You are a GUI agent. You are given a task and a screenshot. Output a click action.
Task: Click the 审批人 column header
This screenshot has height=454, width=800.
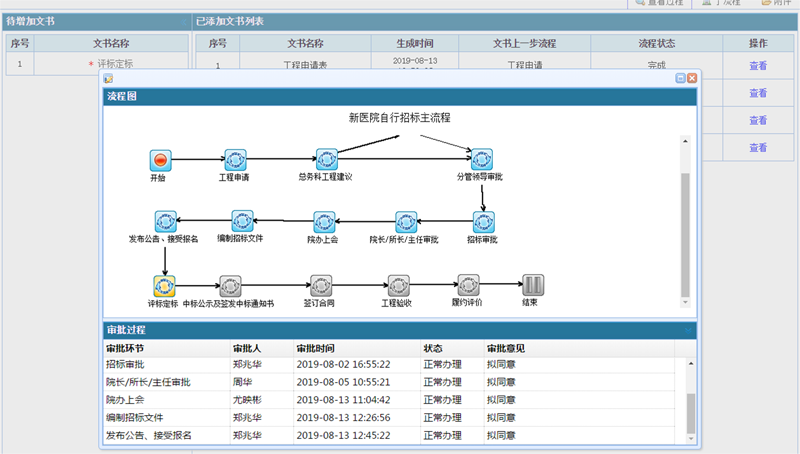click(x=262, y=348)
